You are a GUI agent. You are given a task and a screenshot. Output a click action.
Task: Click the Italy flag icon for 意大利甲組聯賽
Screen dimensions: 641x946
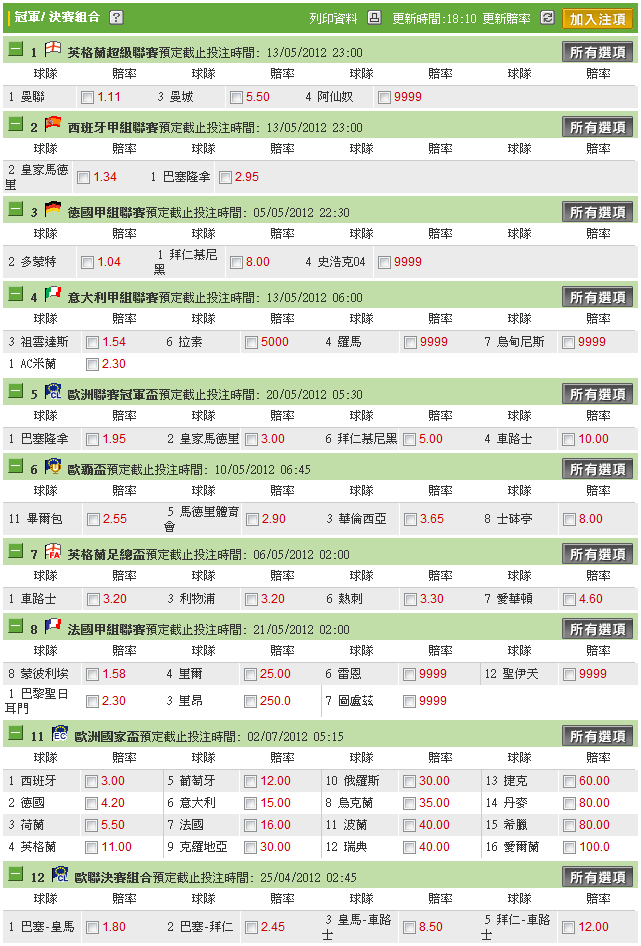[x=53, y=293]
